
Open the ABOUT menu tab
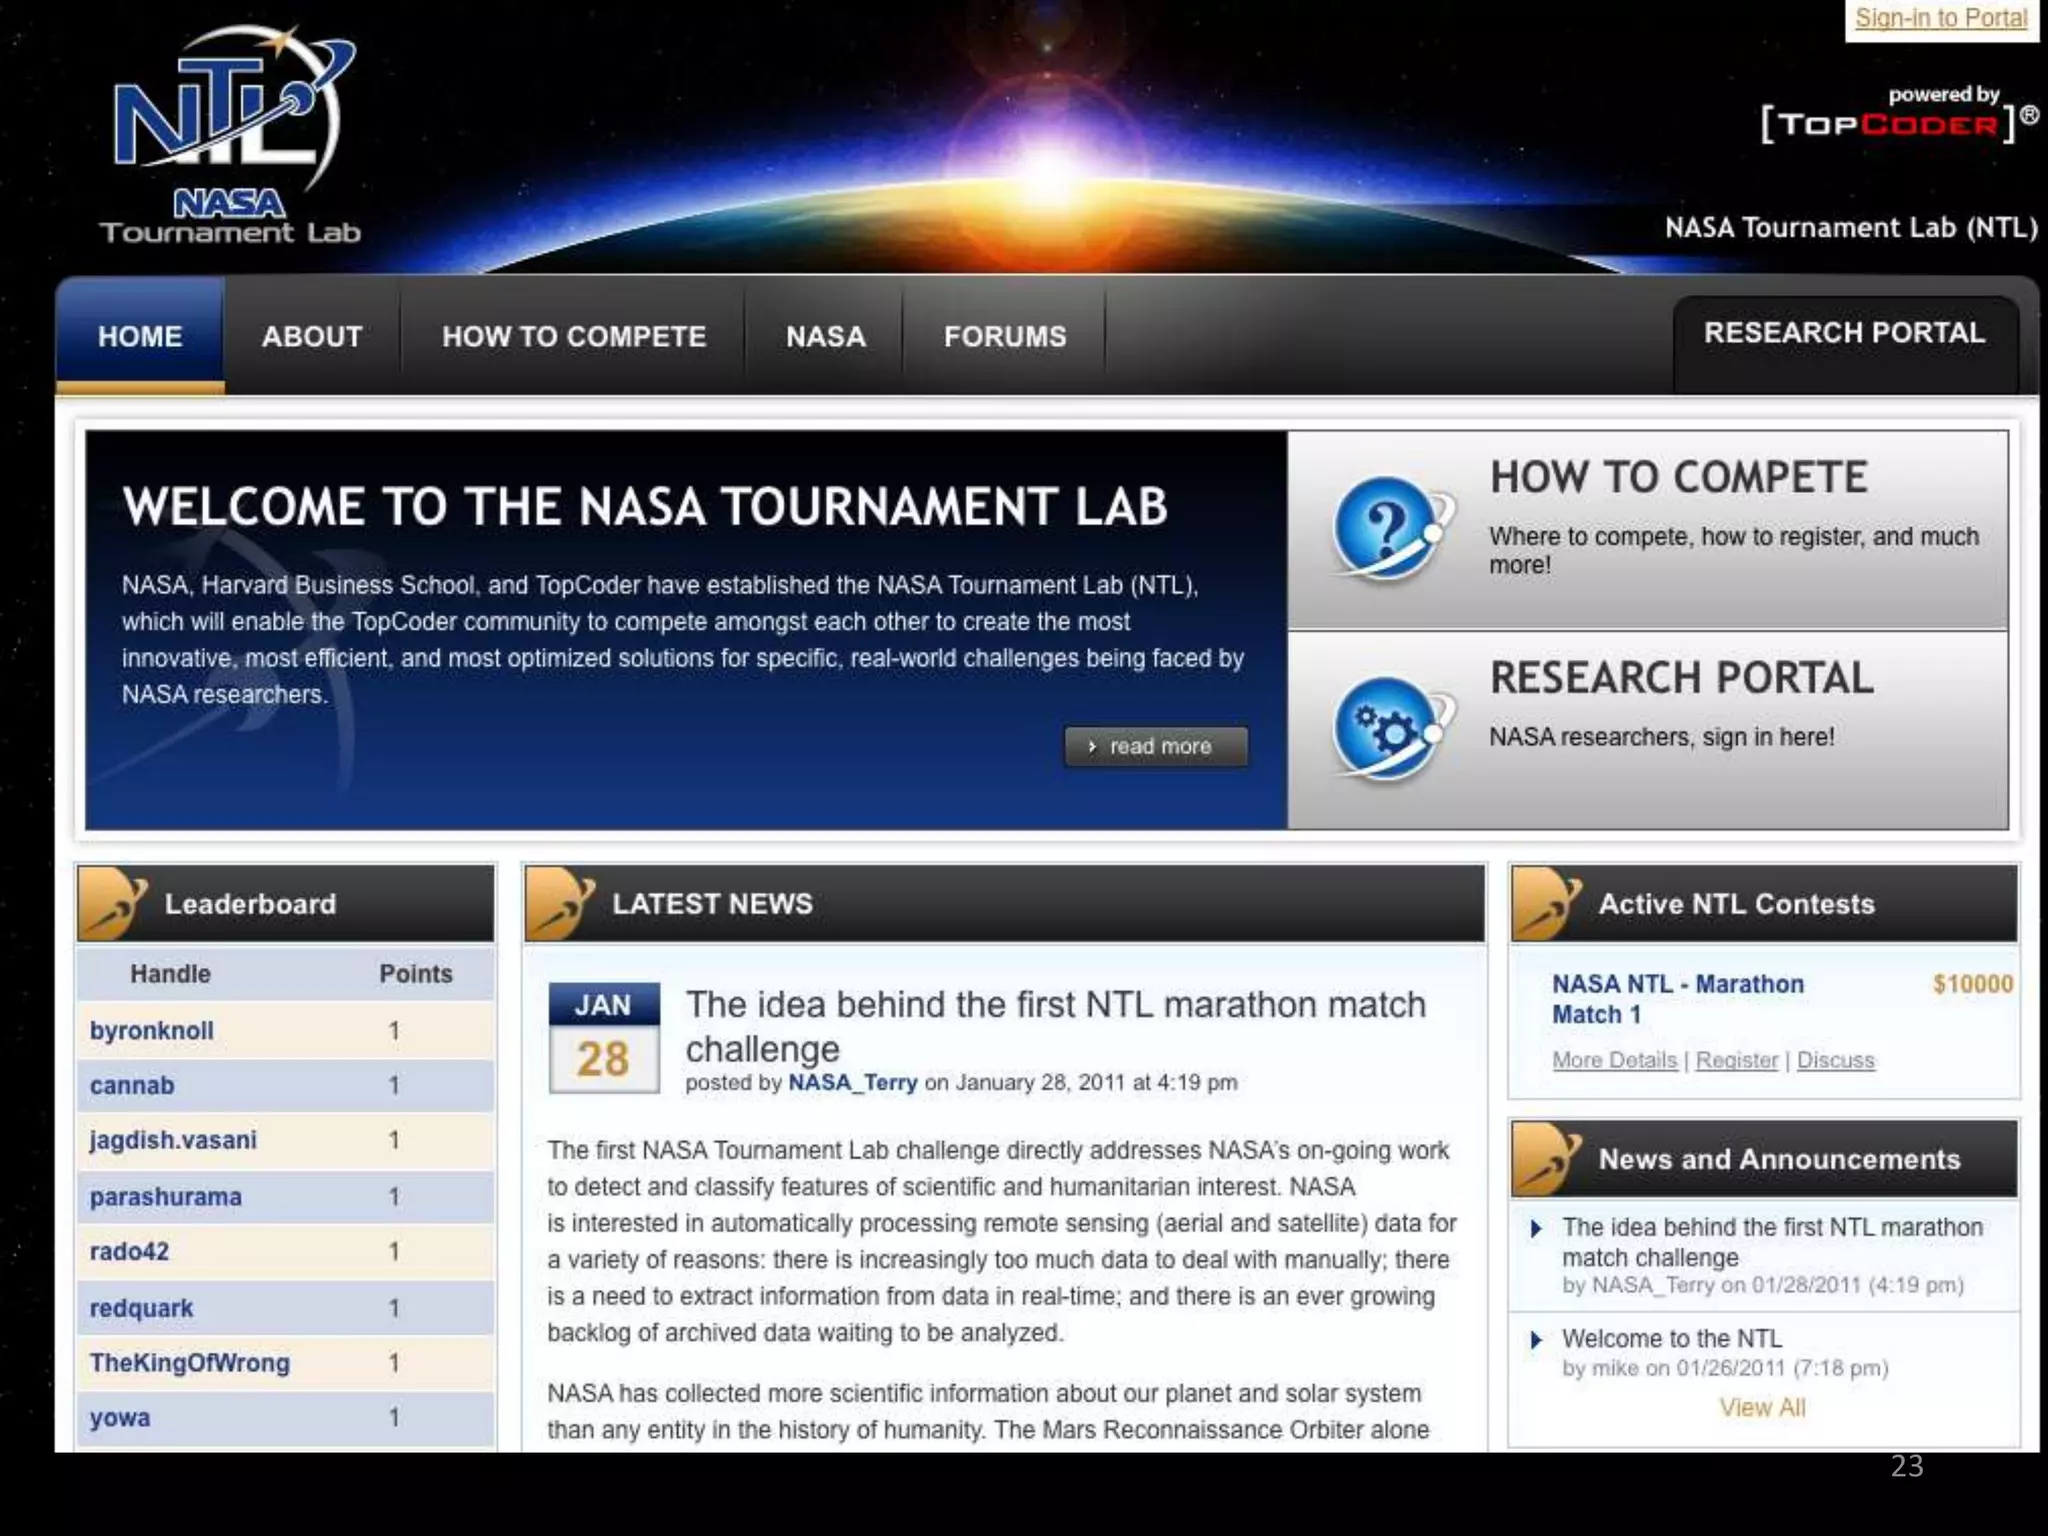(312, 336)
